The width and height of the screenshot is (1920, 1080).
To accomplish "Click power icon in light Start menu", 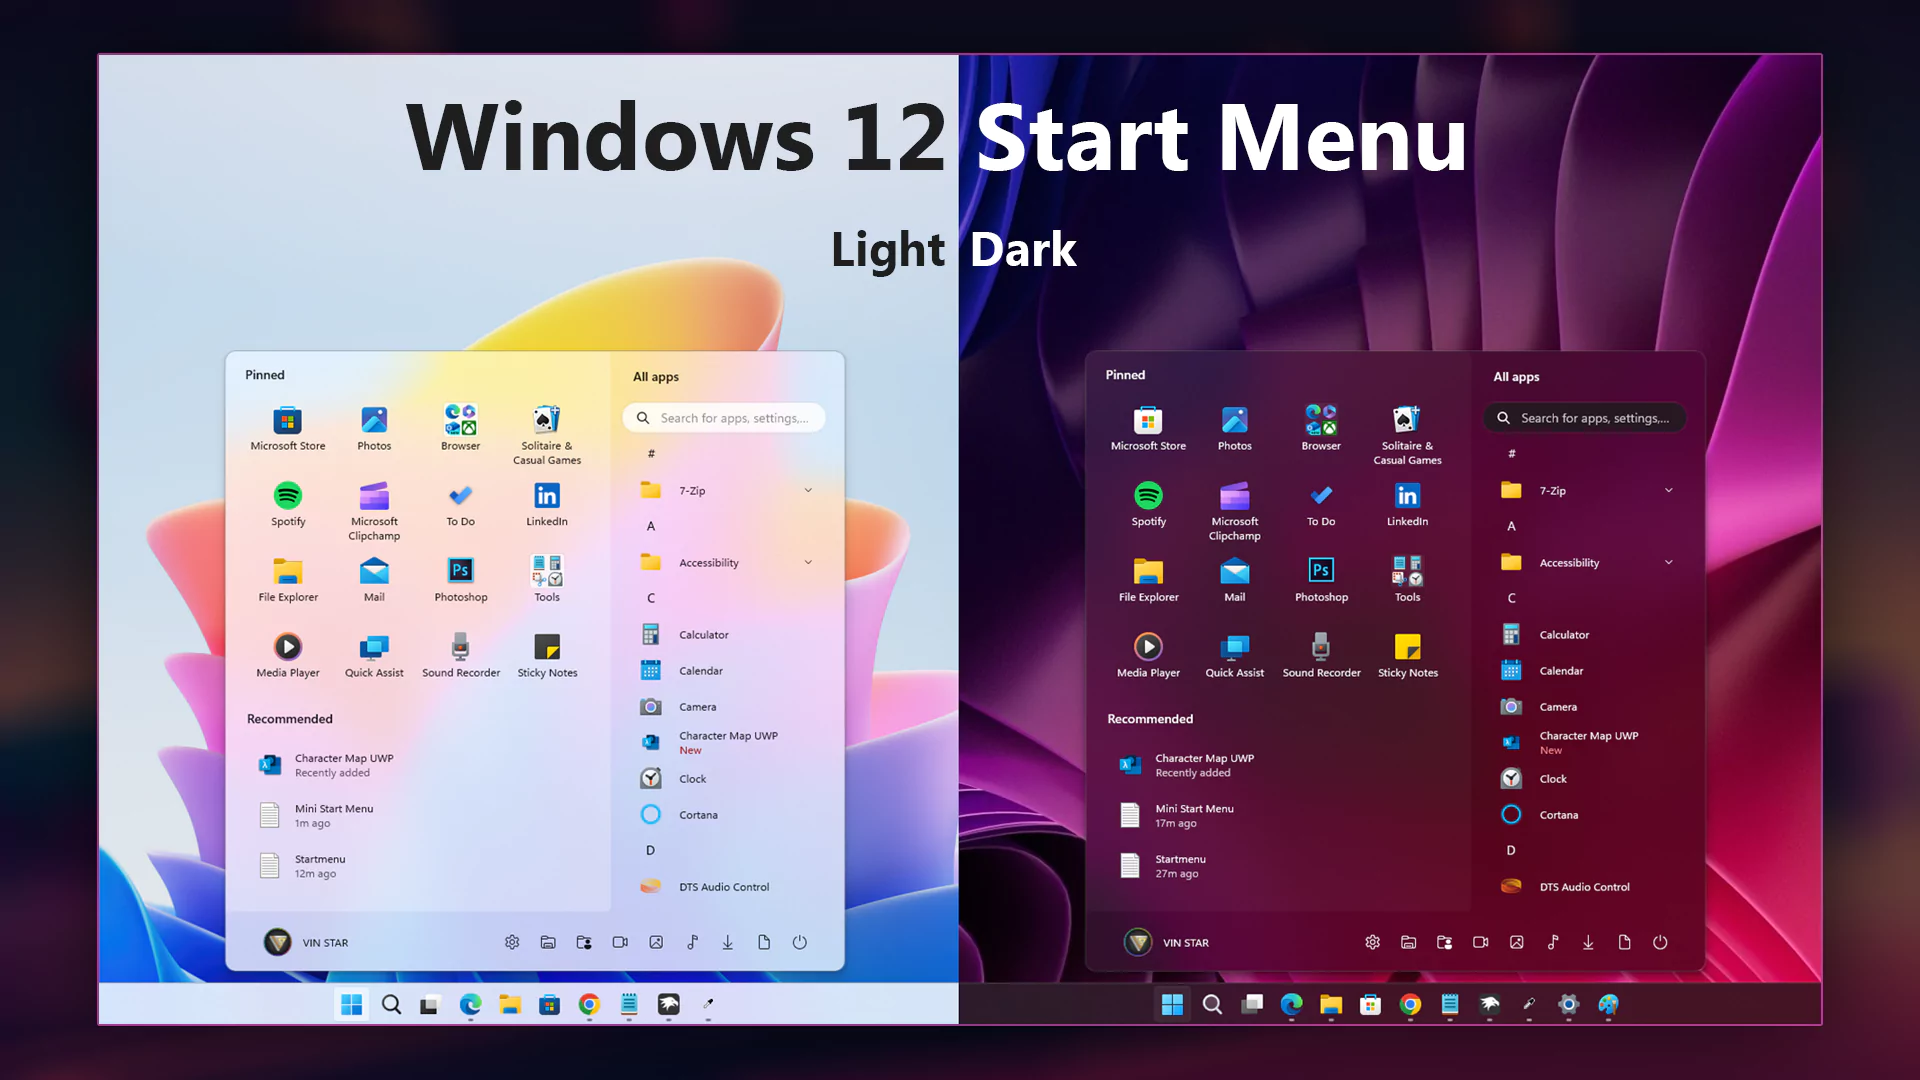I will click(800, 942).
